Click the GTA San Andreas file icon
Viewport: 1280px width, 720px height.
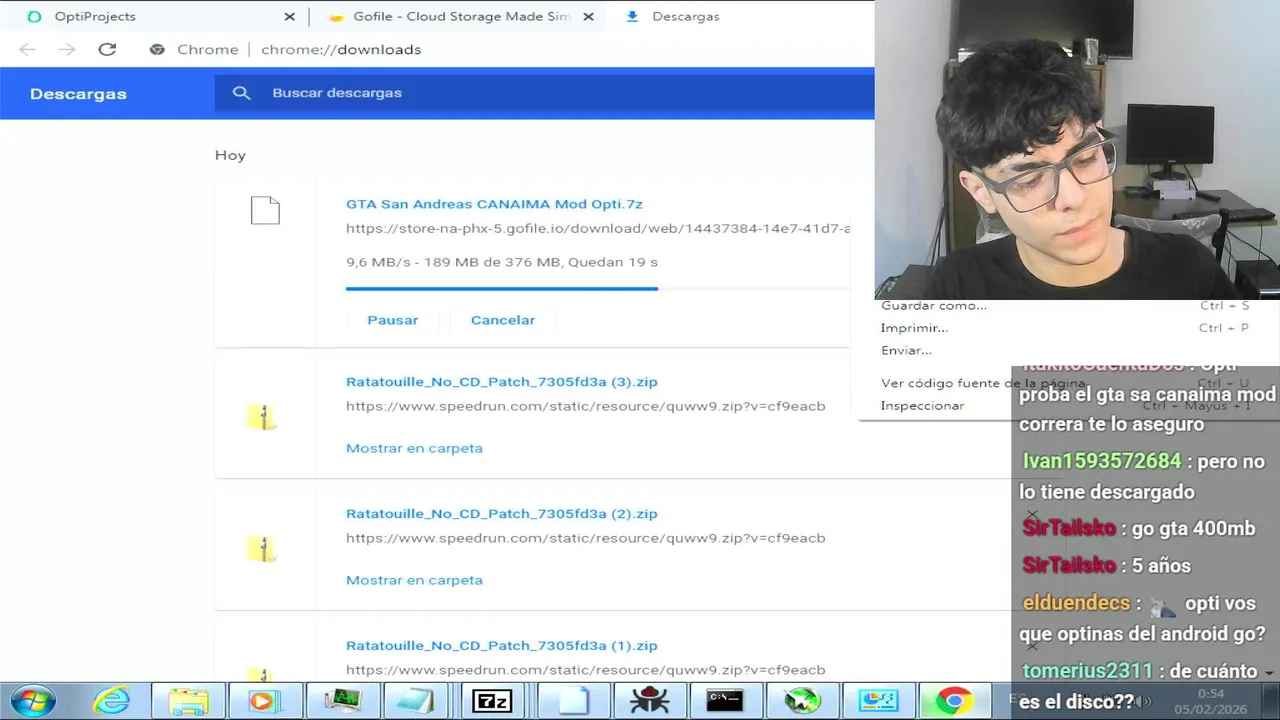[x=265, y=210]
